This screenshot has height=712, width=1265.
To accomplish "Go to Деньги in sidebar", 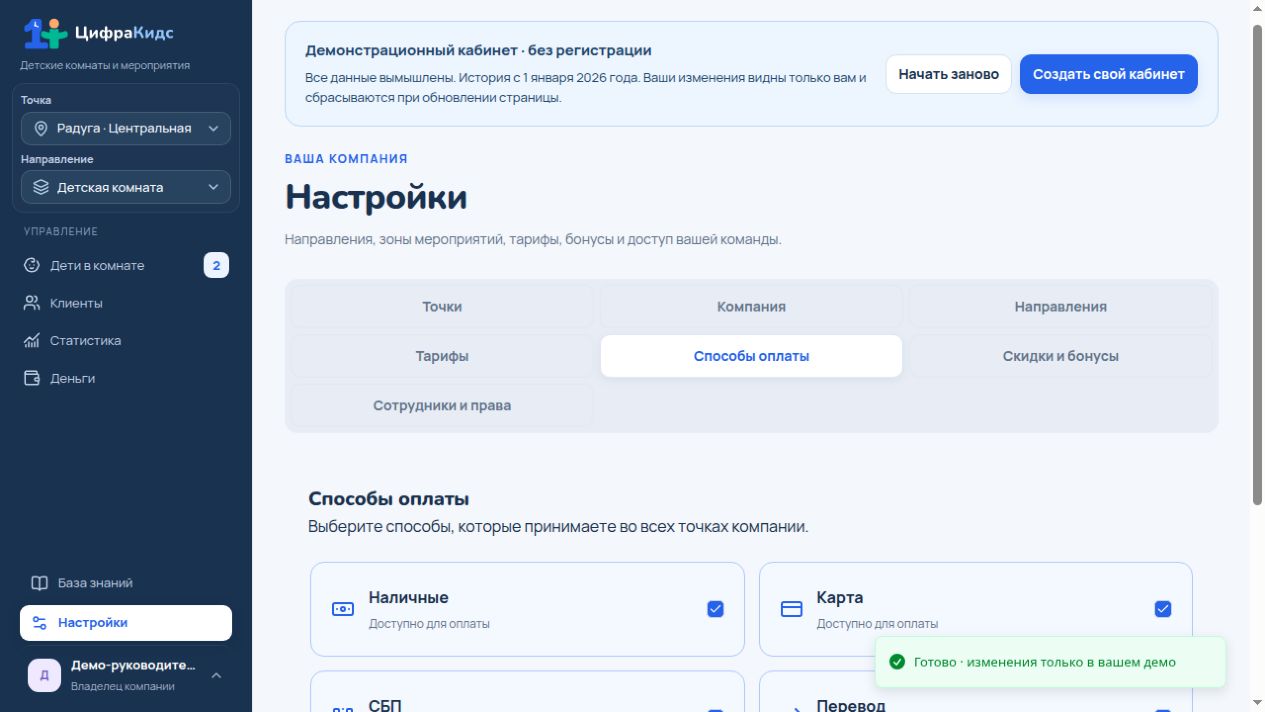I will [x=126, y=378].
